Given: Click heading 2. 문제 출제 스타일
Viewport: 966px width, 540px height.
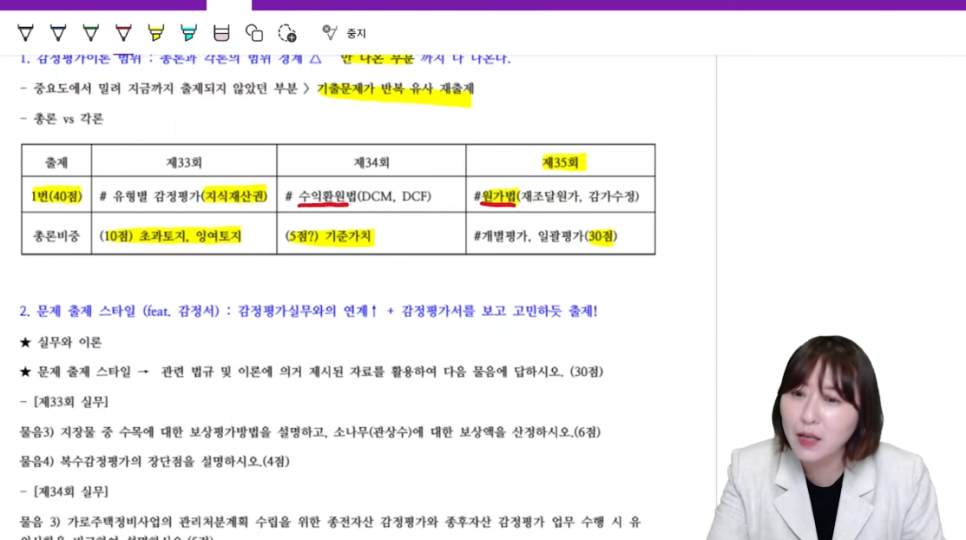Looking at the screenshot, I should pos(308,311).
